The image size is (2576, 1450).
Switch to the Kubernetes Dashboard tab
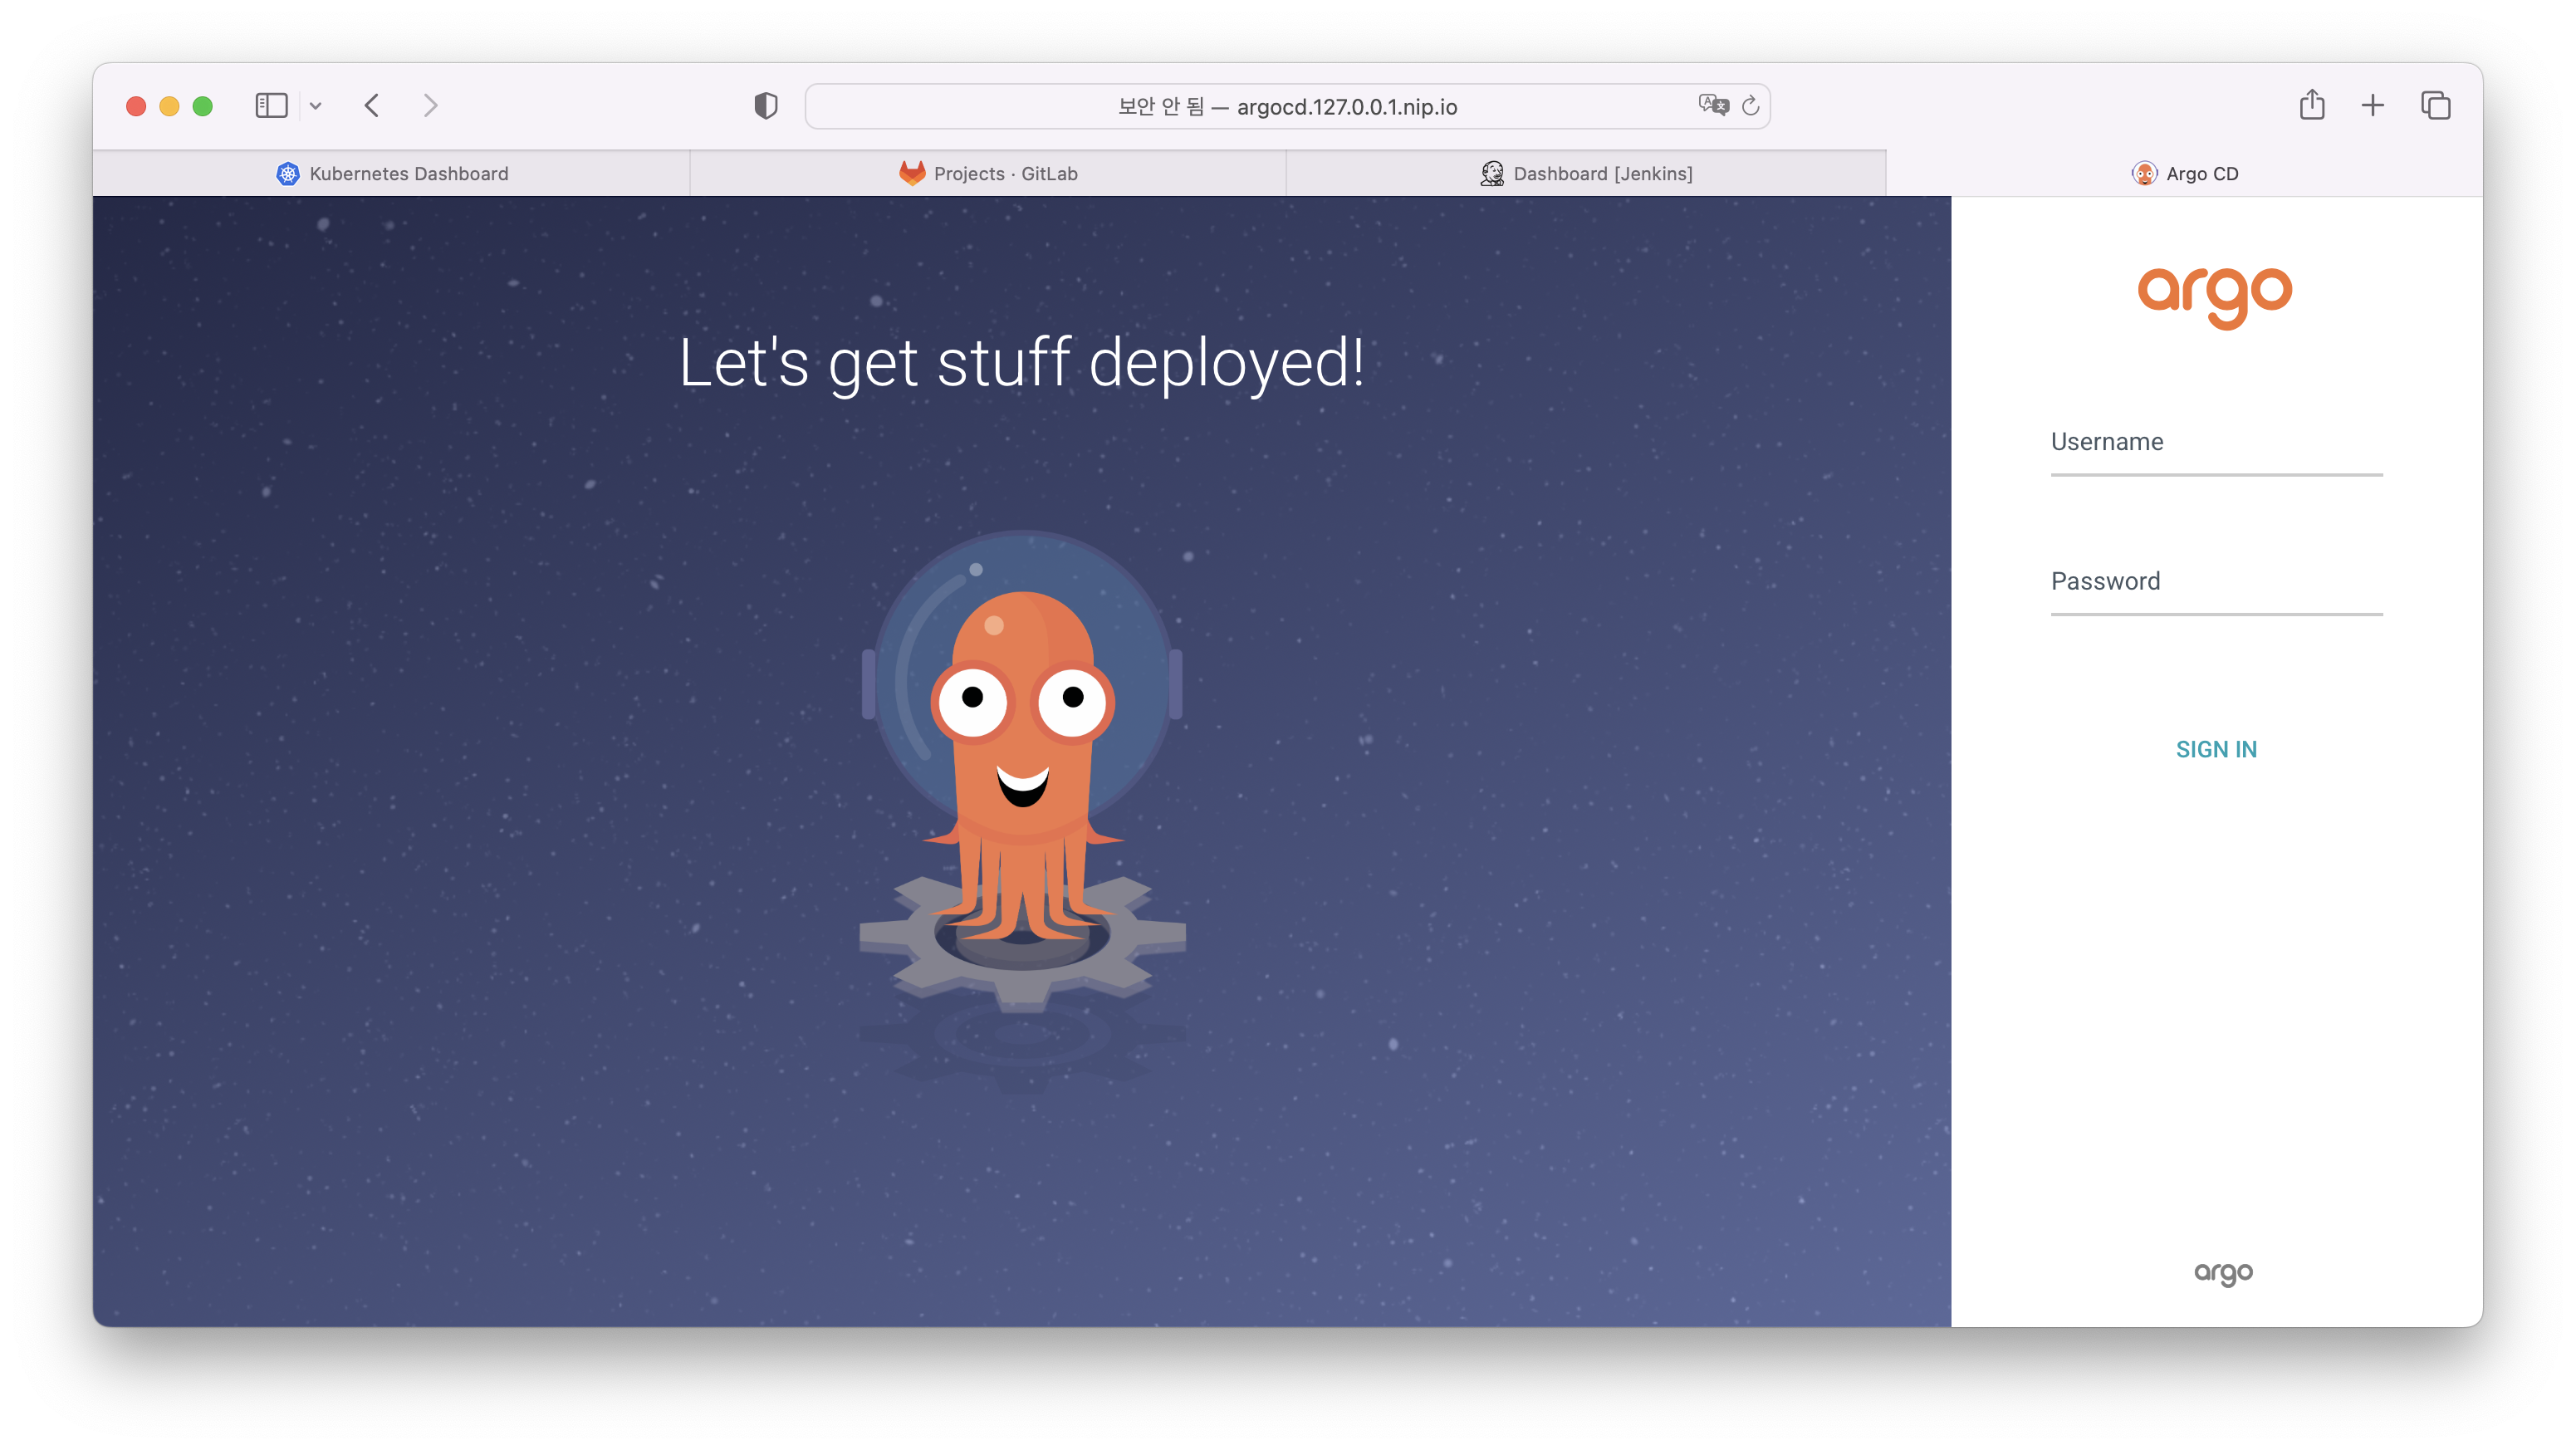point(392,174)
